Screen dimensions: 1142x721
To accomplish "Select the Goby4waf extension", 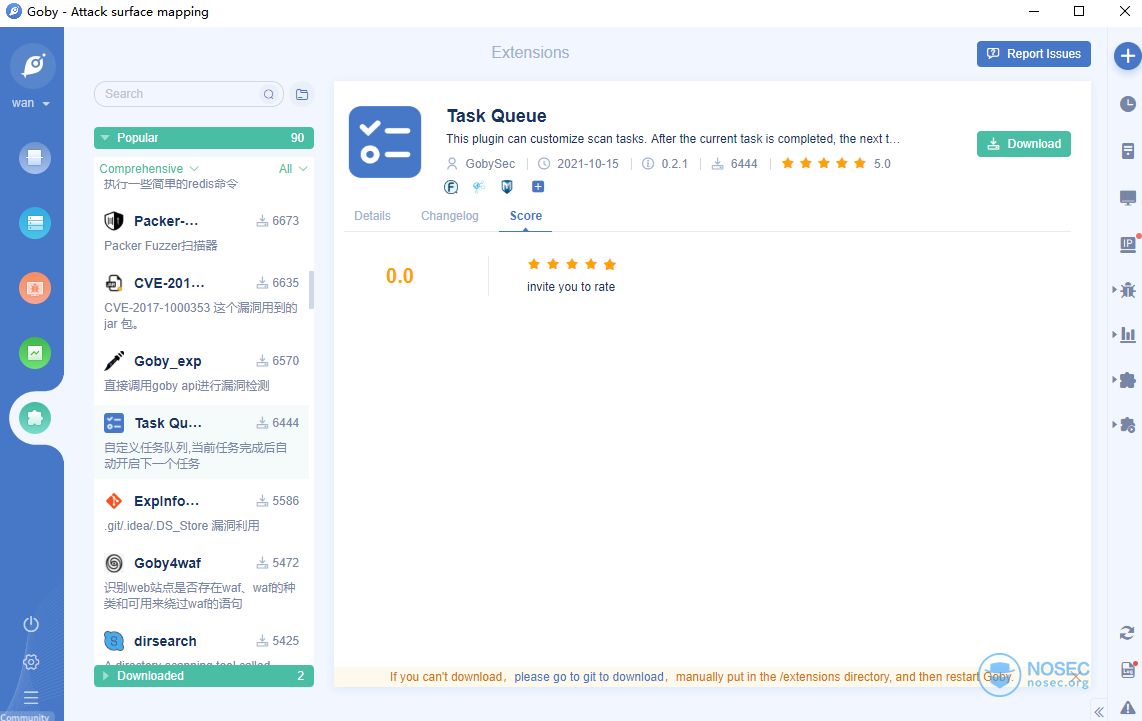I will click(x=202, y=582).
